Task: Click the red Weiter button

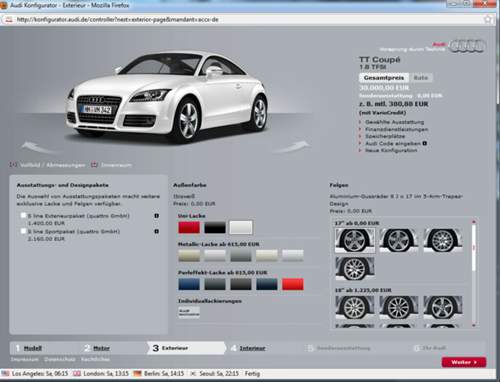Action: (464, 362)
